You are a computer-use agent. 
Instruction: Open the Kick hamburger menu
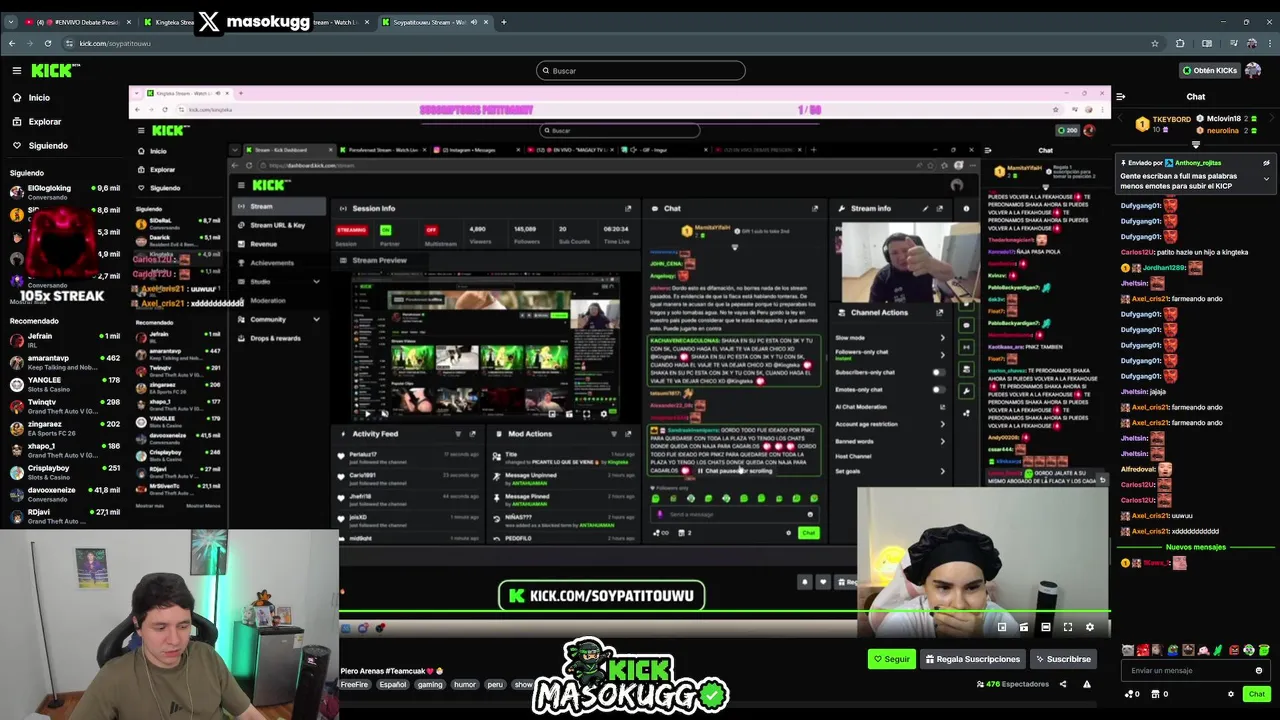(17, 70)
